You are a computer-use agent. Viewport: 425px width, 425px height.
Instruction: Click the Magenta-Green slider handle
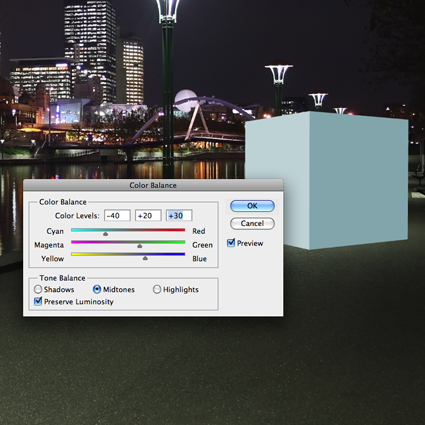point(140,246)
